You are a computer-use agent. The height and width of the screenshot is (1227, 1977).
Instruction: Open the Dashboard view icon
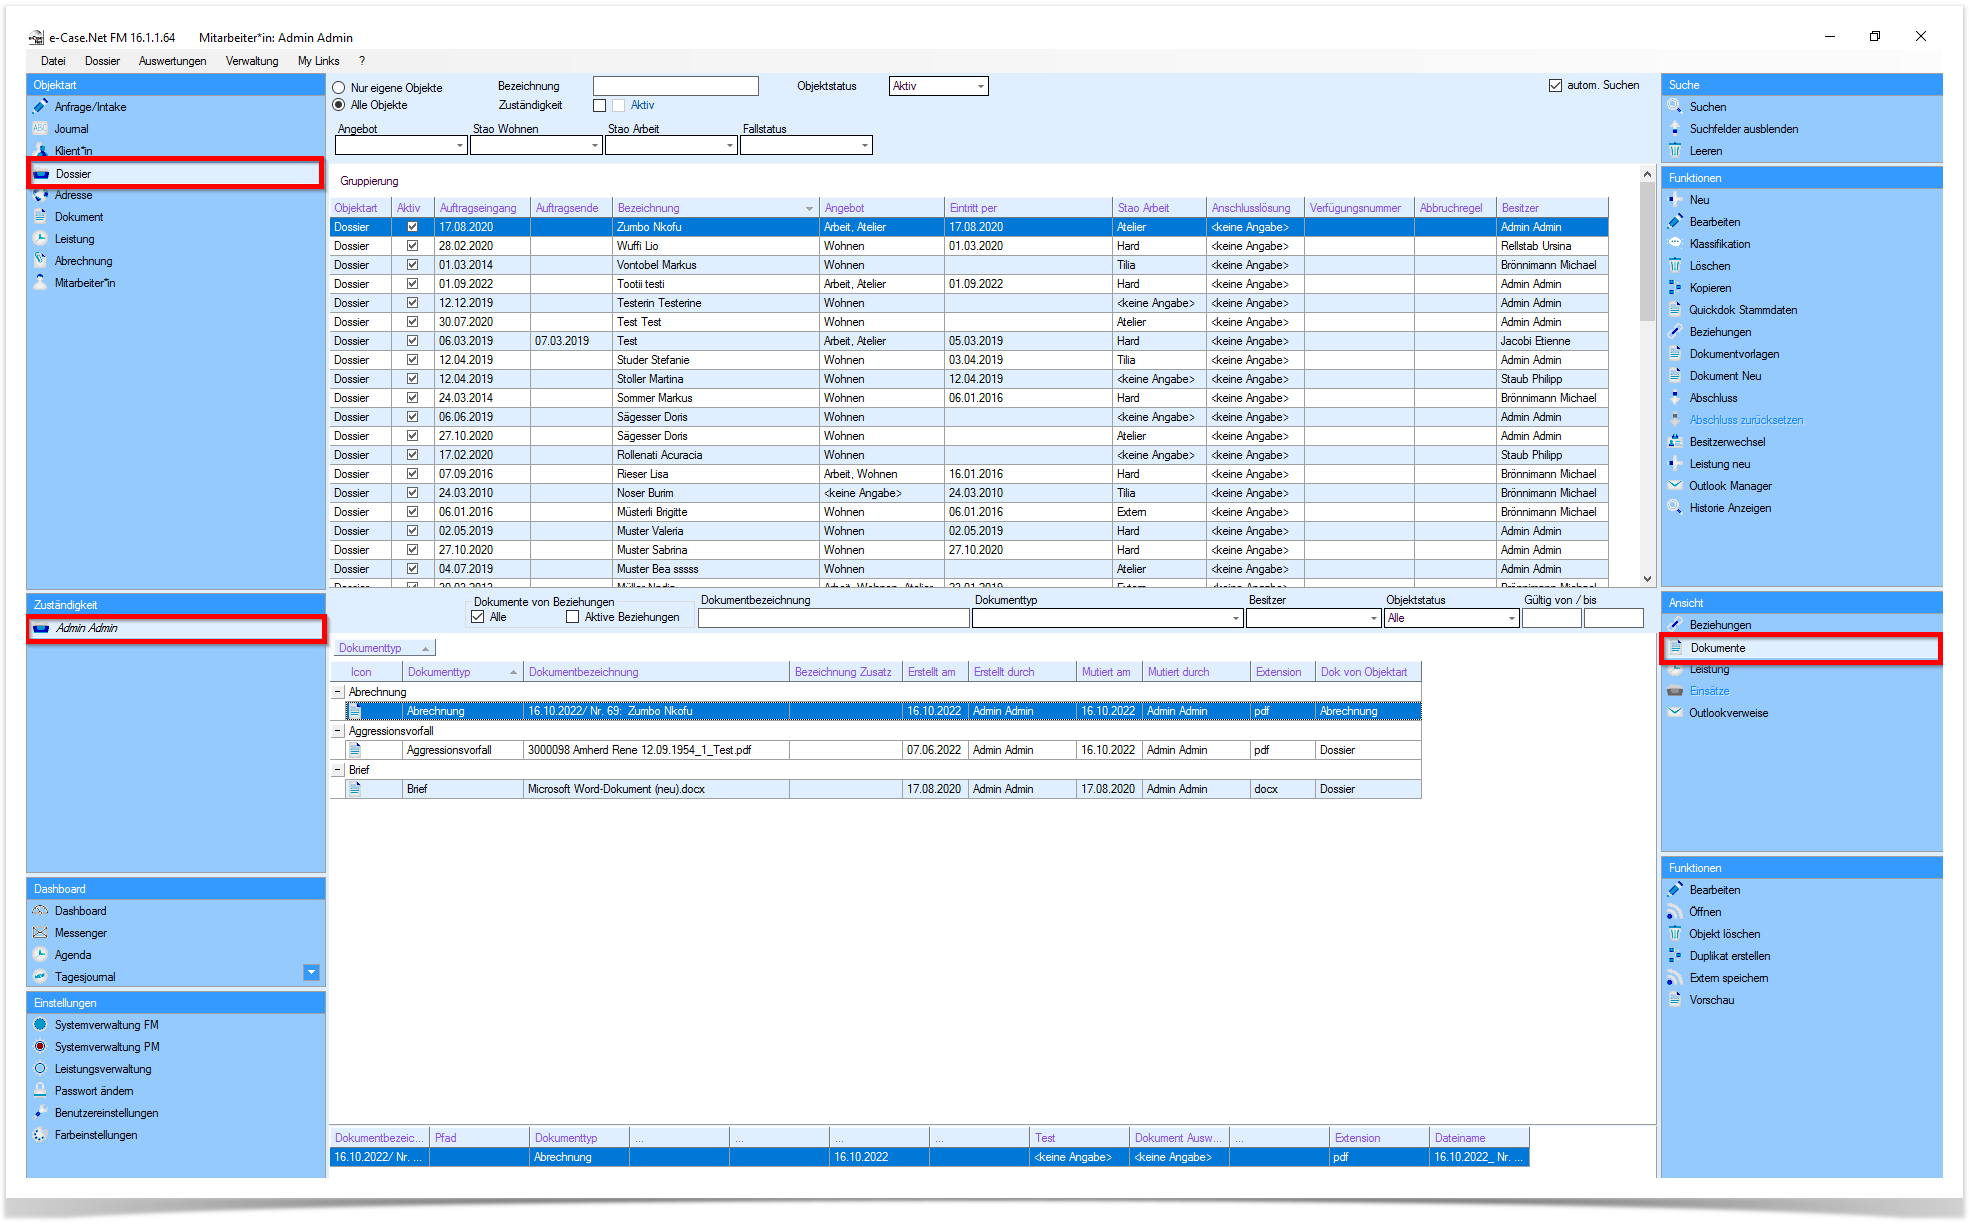(x=40, y=911)
